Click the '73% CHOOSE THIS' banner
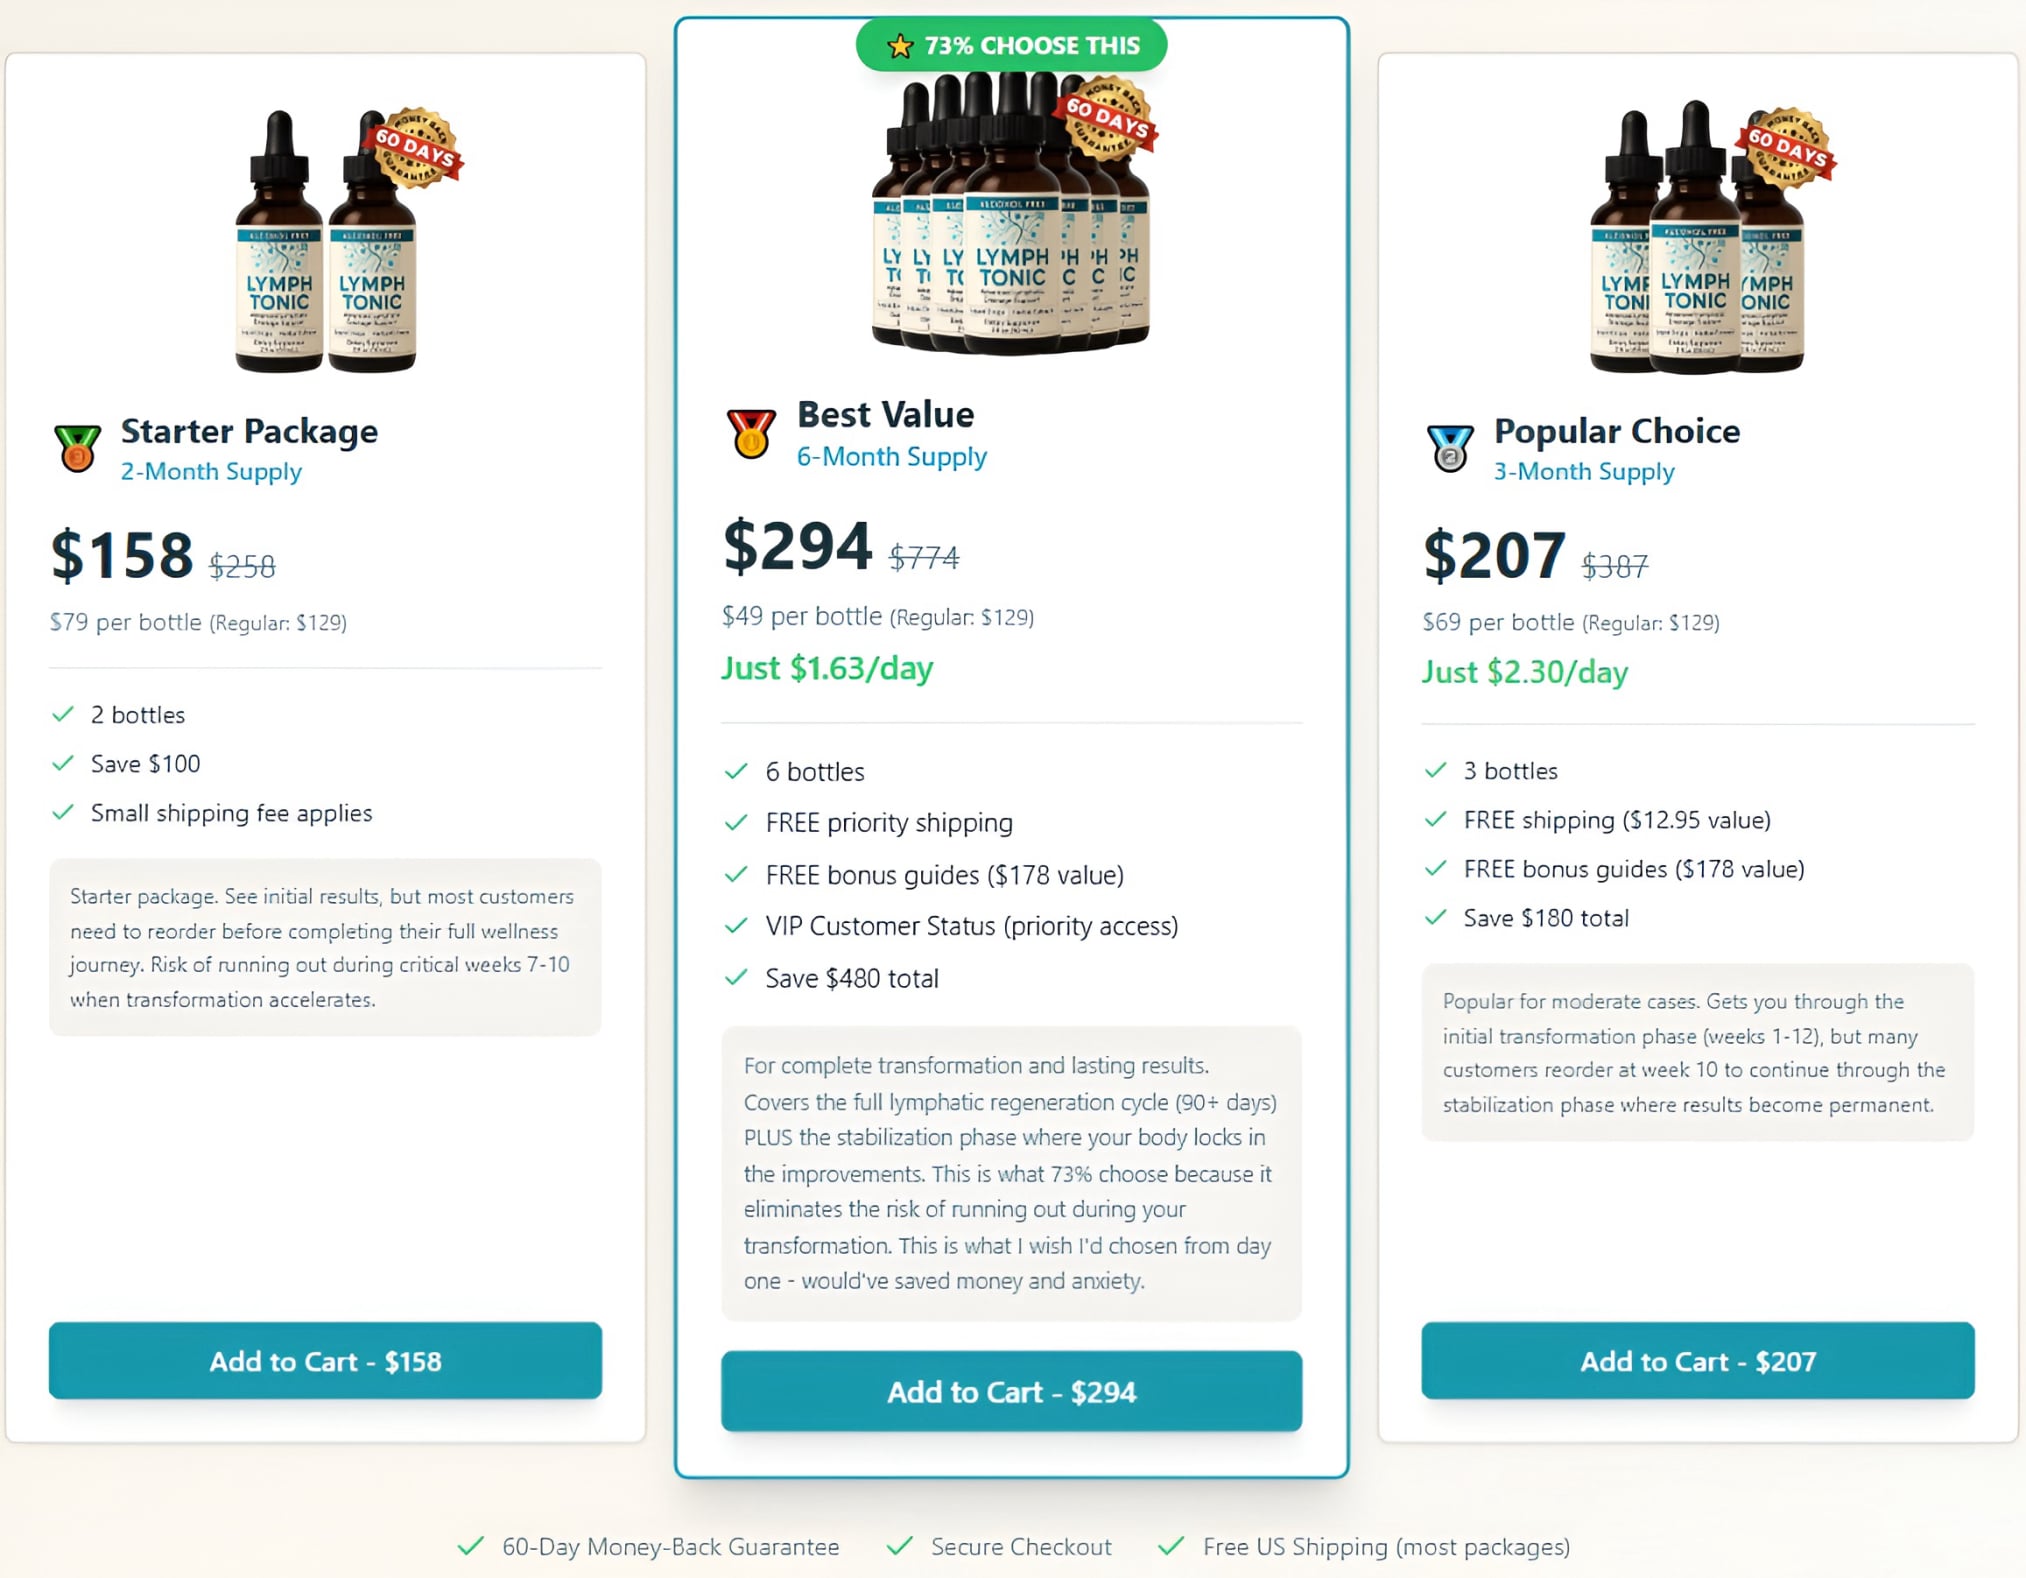This screenshot has height=1578, width=2026. pyautogui.click(x=1010, y=45)
